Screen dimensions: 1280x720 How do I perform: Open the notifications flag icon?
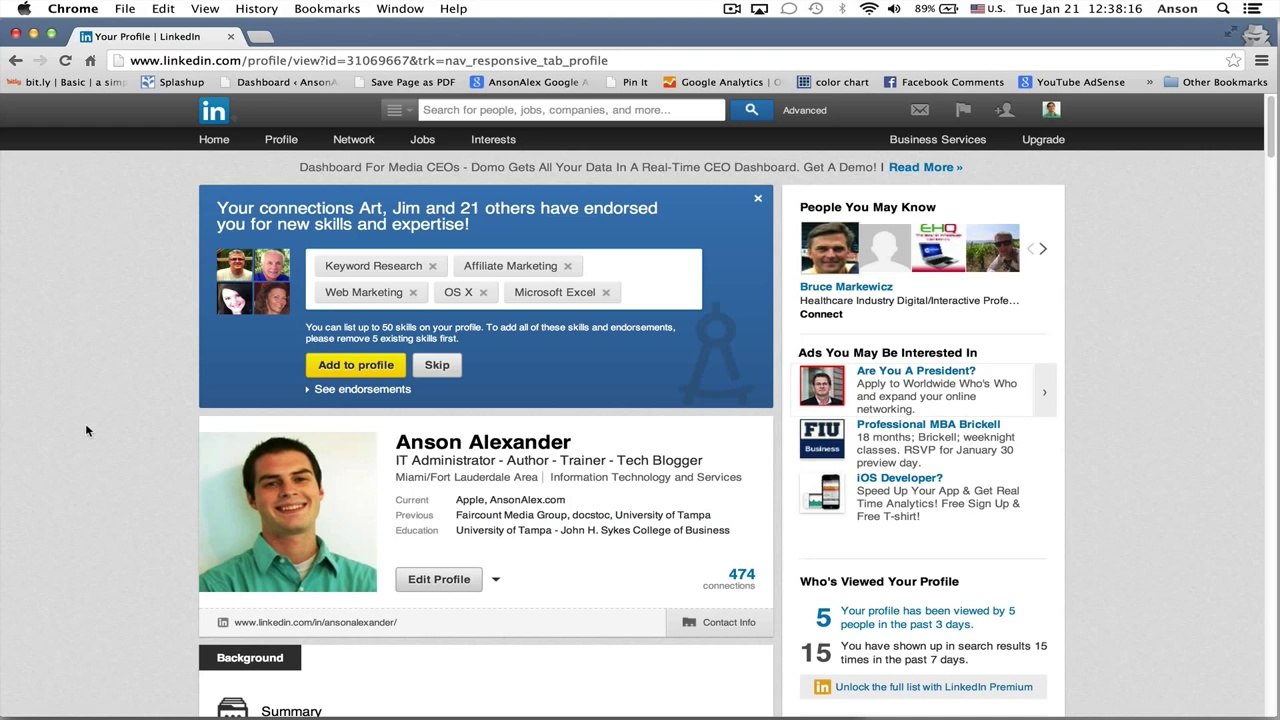click(963, 110)
